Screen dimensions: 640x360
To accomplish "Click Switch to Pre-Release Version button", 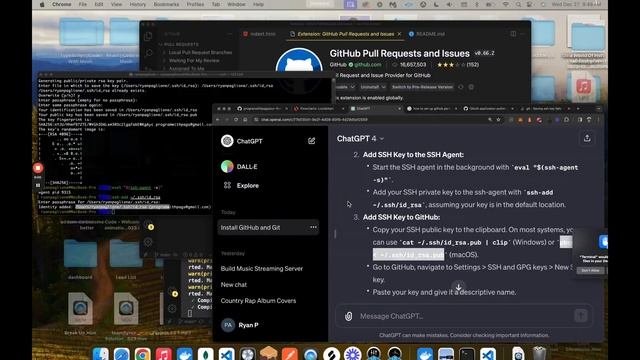I will 422,87.
